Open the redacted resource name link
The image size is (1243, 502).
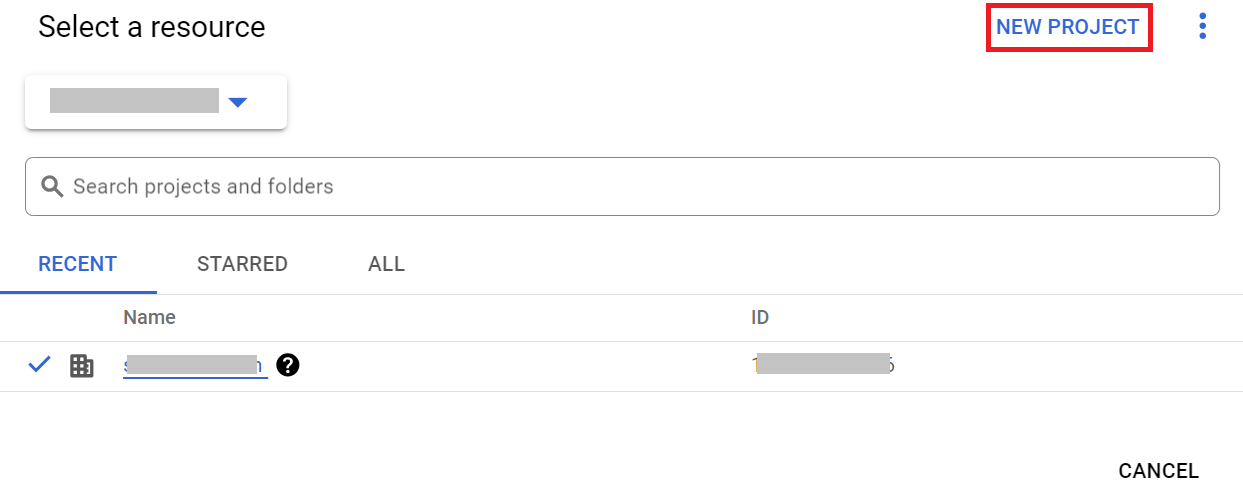195,366
